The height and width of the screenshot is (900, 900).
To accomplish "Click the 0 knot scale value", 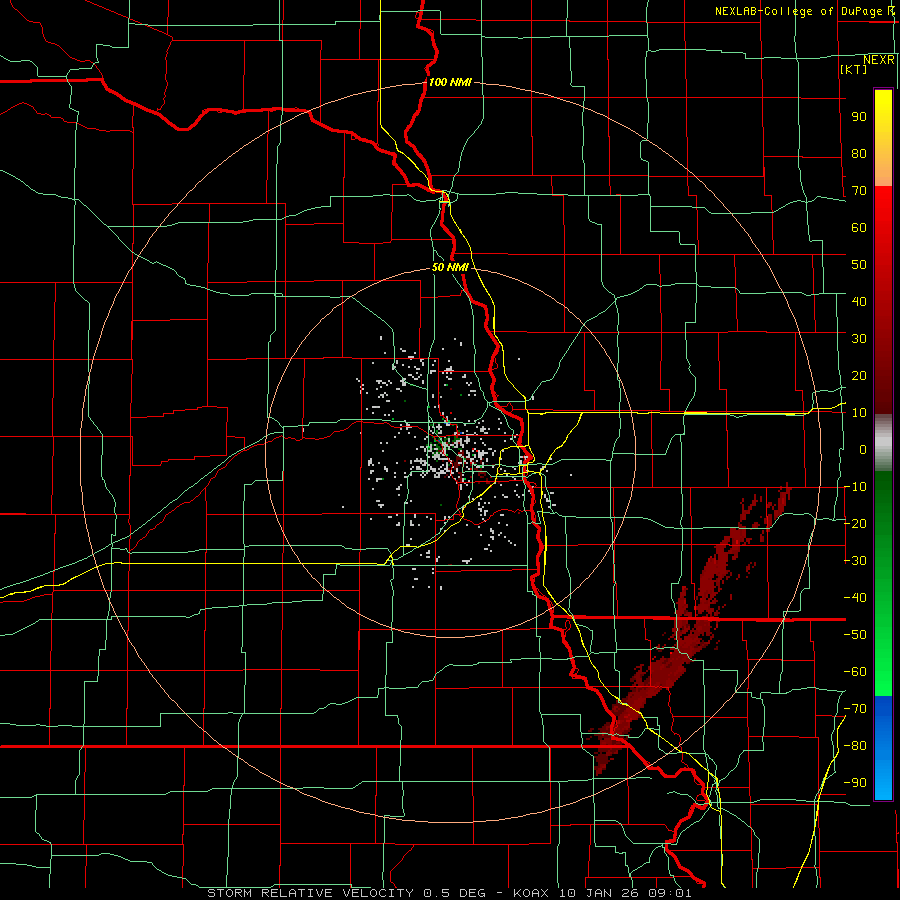I will (863, 449).
